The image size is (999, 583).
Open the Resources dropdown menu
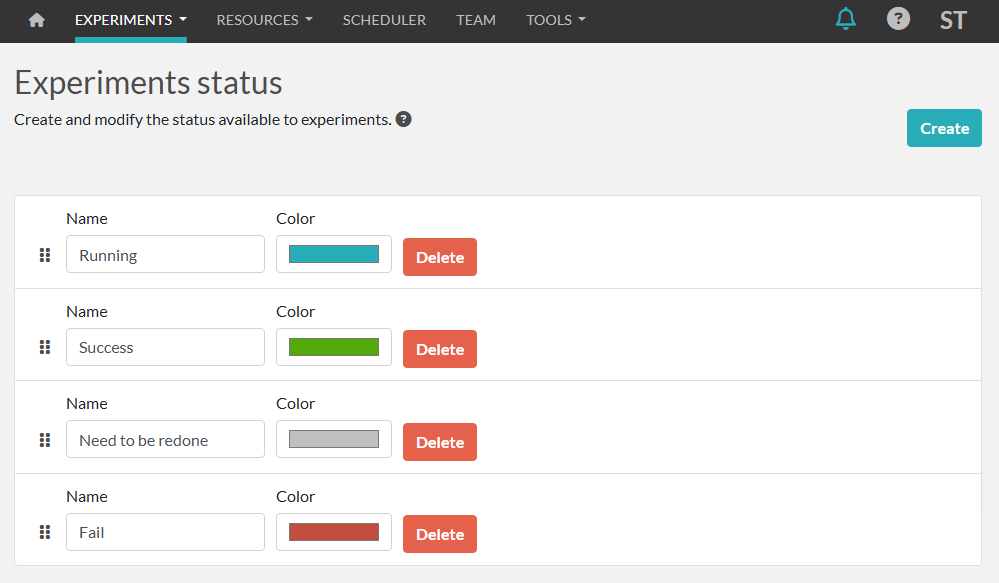click(264, 20)
